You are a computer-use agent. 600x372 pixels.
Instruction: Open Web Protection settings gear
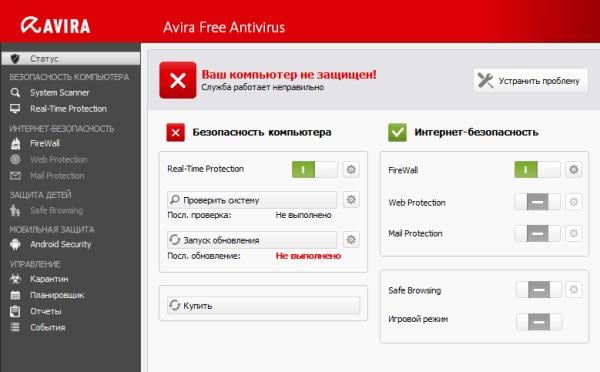pos(574,202)
